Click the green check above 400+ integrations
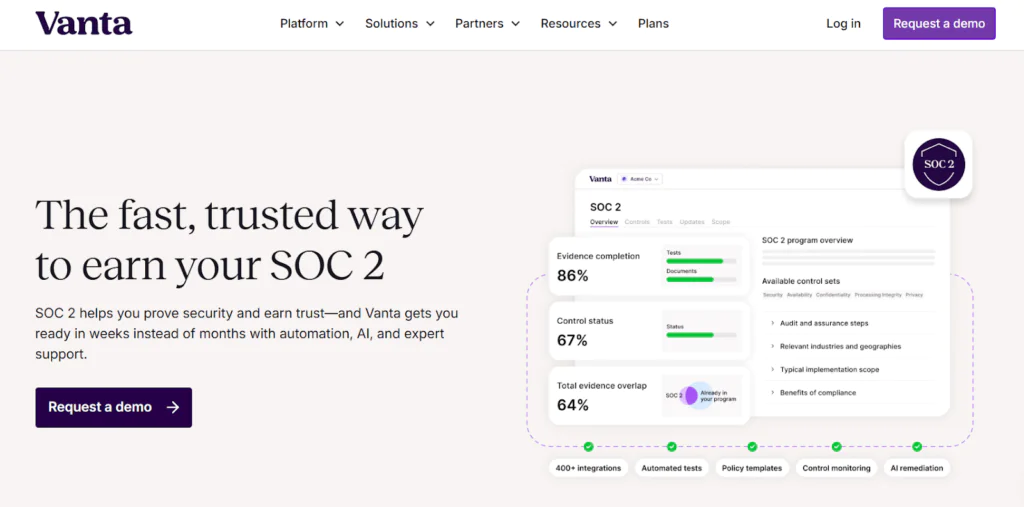This screenshot has height=507, width=1024. pyautogui.click(x=588, y=447)
